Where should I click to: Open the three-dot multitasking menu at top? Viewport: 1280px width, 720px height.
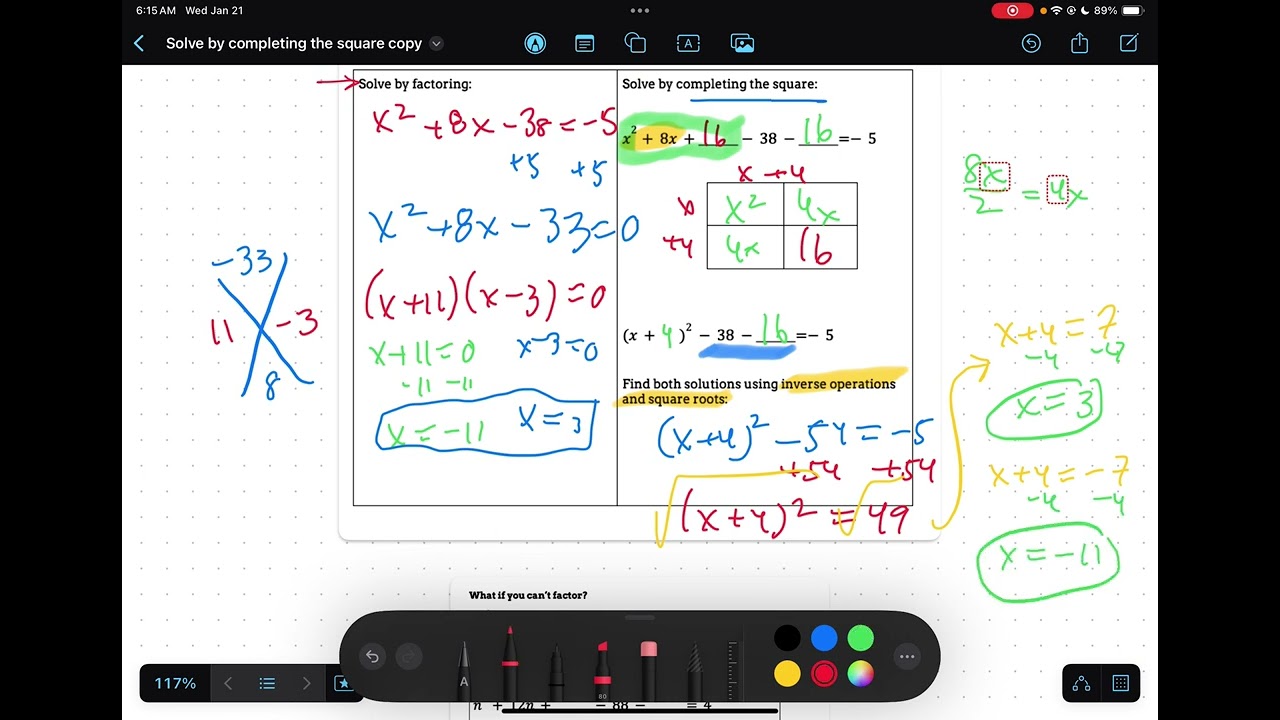coord(640,10)
